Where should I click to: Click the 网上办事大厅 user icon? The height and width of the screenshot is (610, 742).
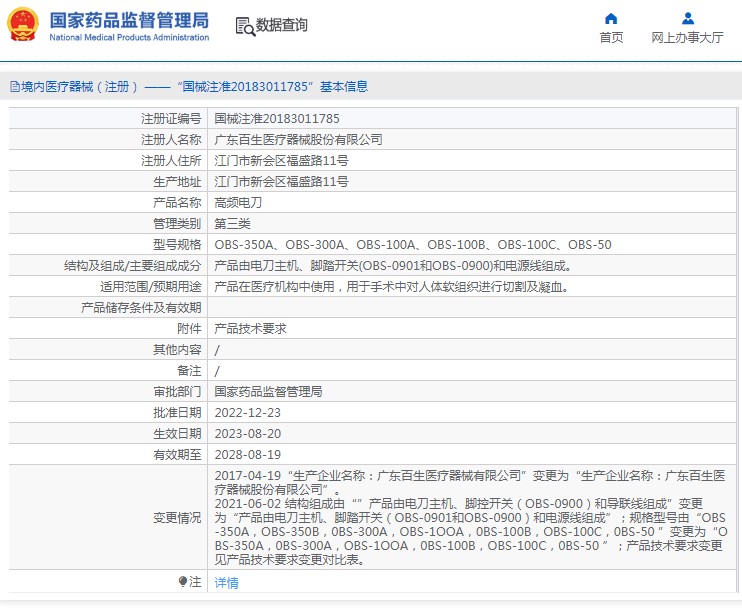688,18
